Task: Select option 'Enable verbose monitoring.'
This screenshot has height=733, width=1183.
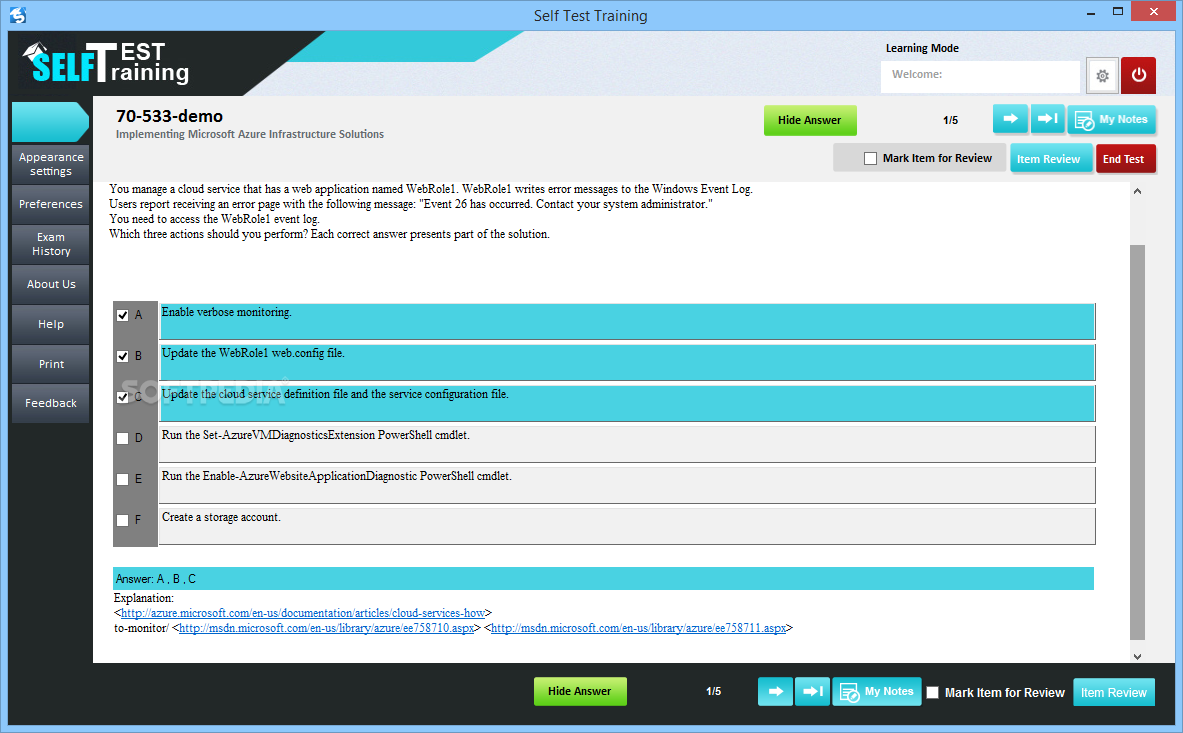Action: pos(627,321)
